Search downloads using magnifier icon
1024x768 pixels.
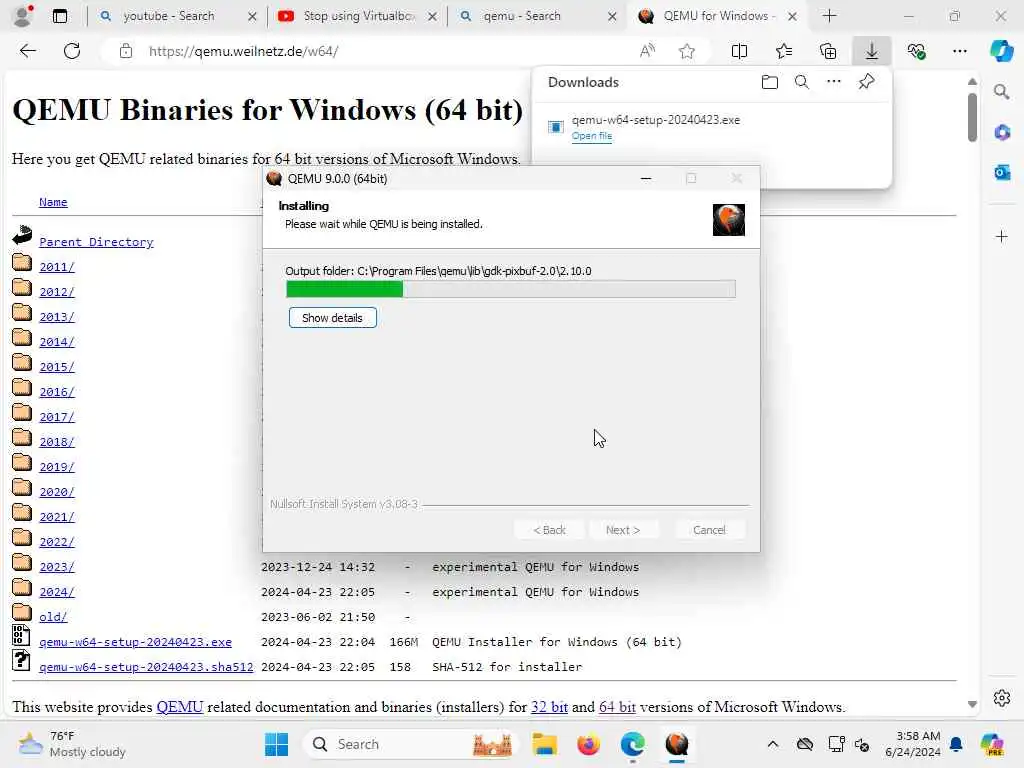802,82
